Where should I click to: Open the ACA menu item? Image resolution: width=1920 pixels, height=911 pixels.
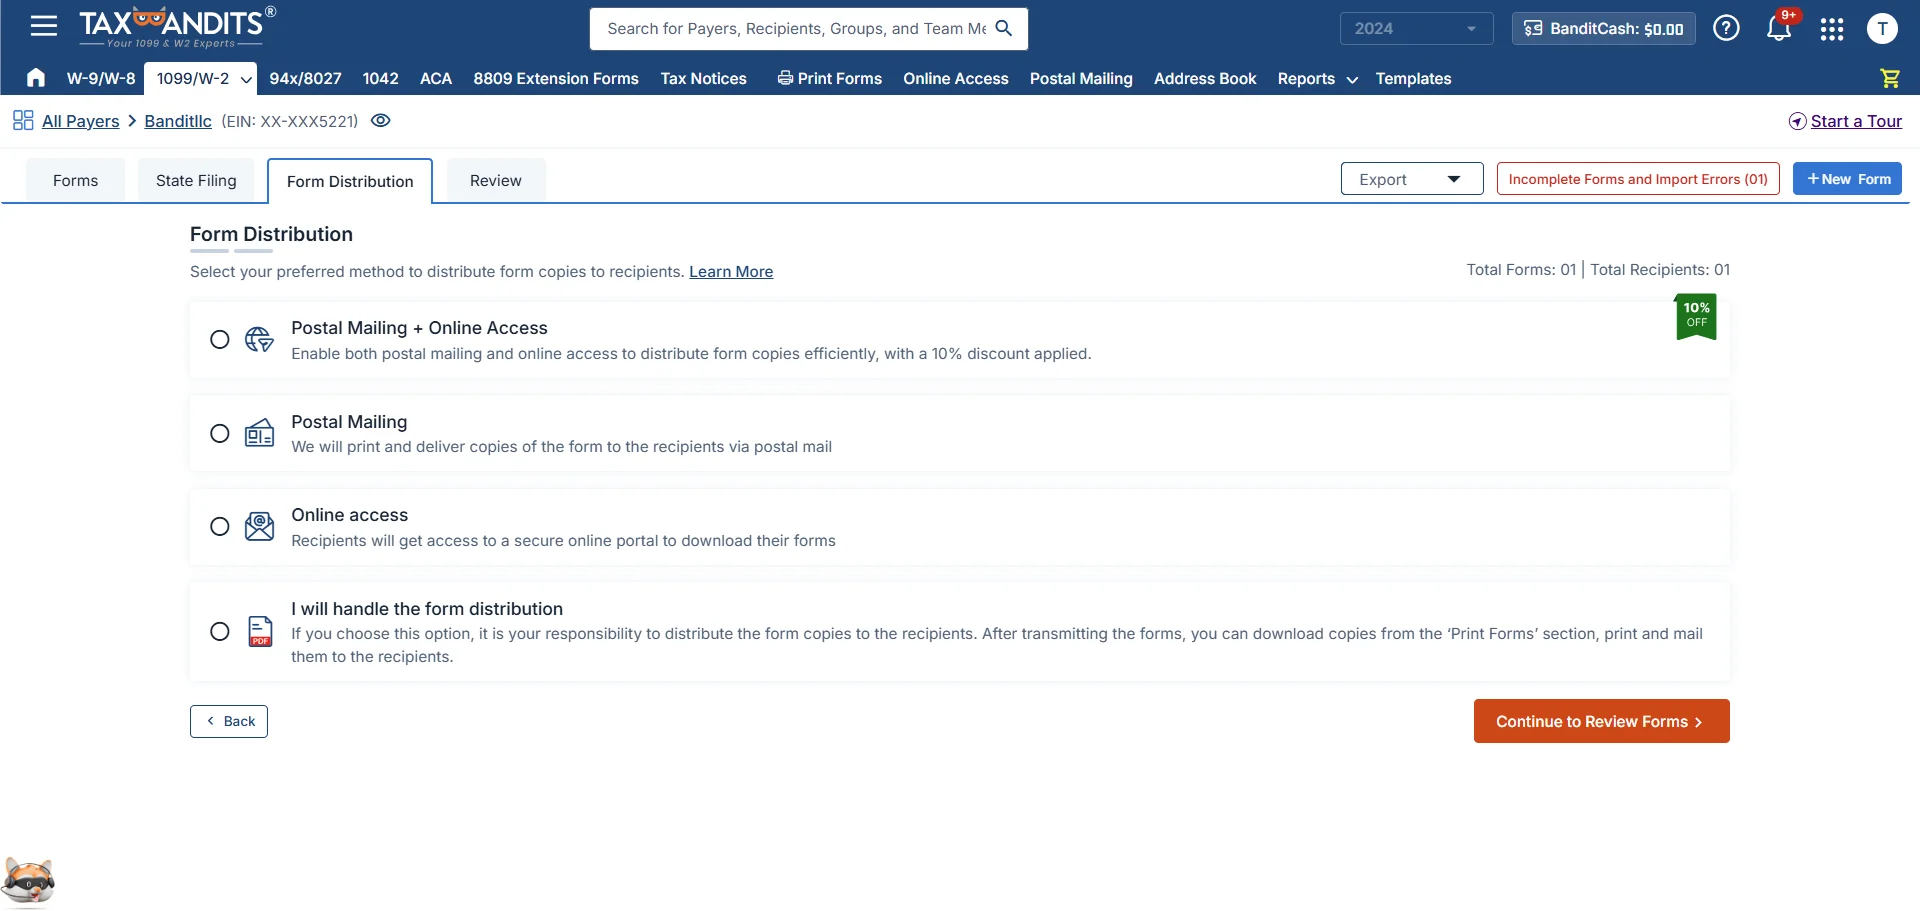pyautogui.click(x=436, y=78)
